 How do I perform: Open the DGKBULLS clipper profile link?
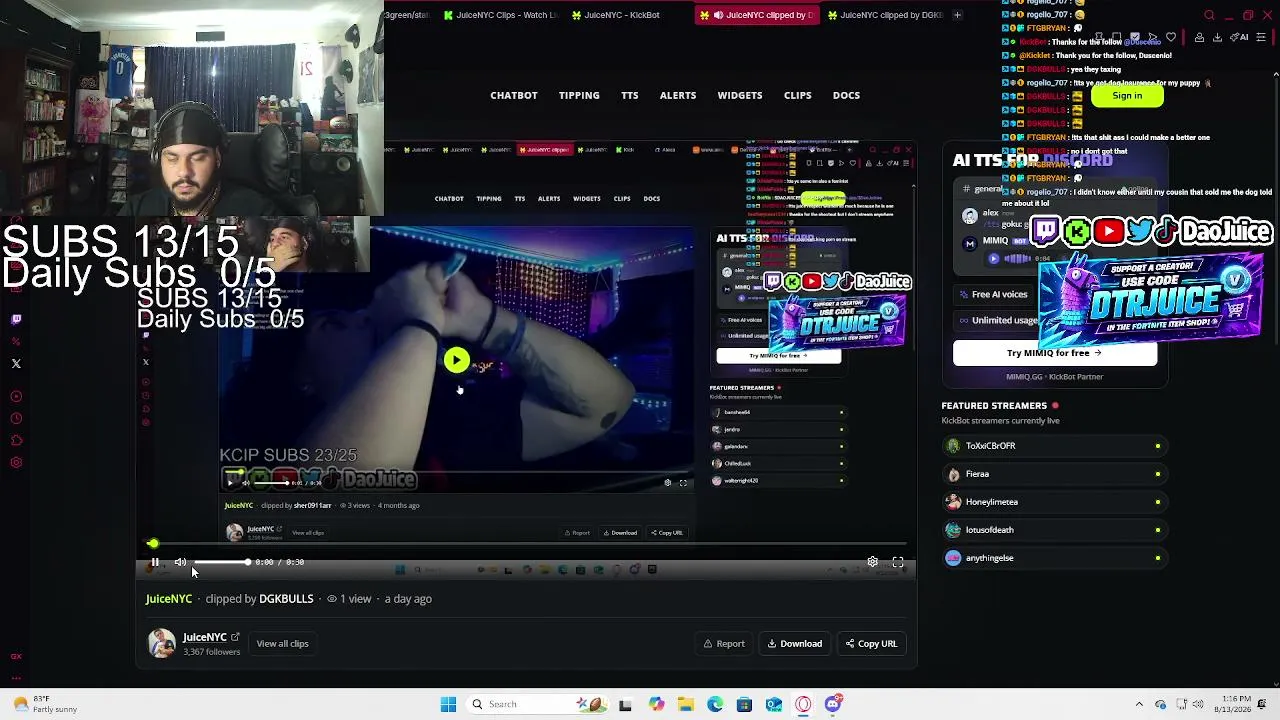tap(286, 599)
